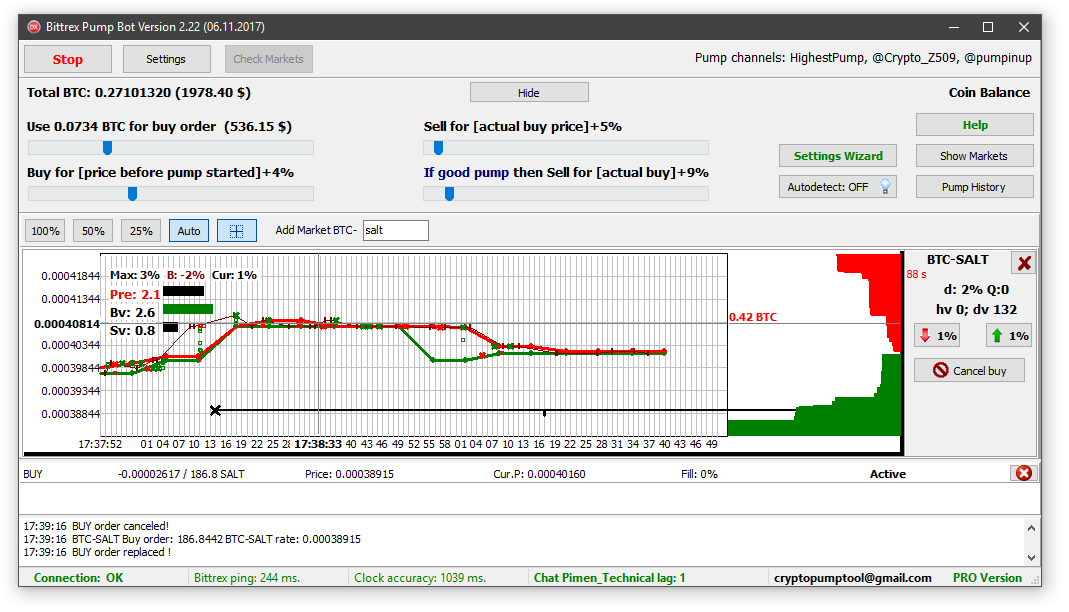1069x612 pixels.
Task: Focus the Add Market BTC- input field
Action: coord(395,230)
